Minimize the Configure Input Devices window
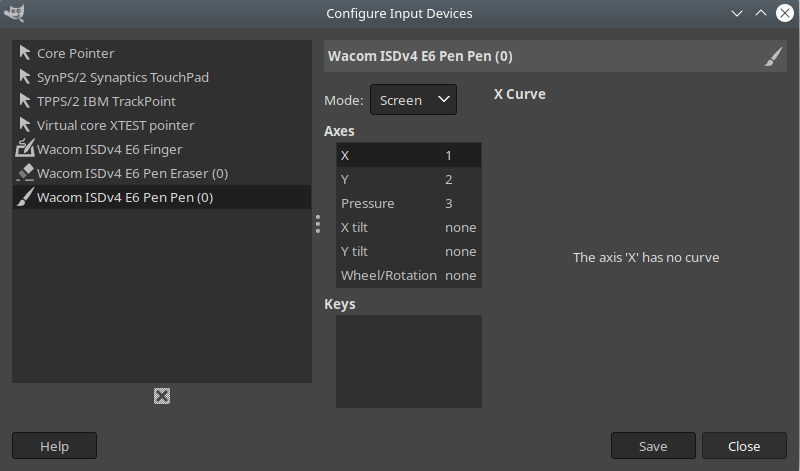 737,13
